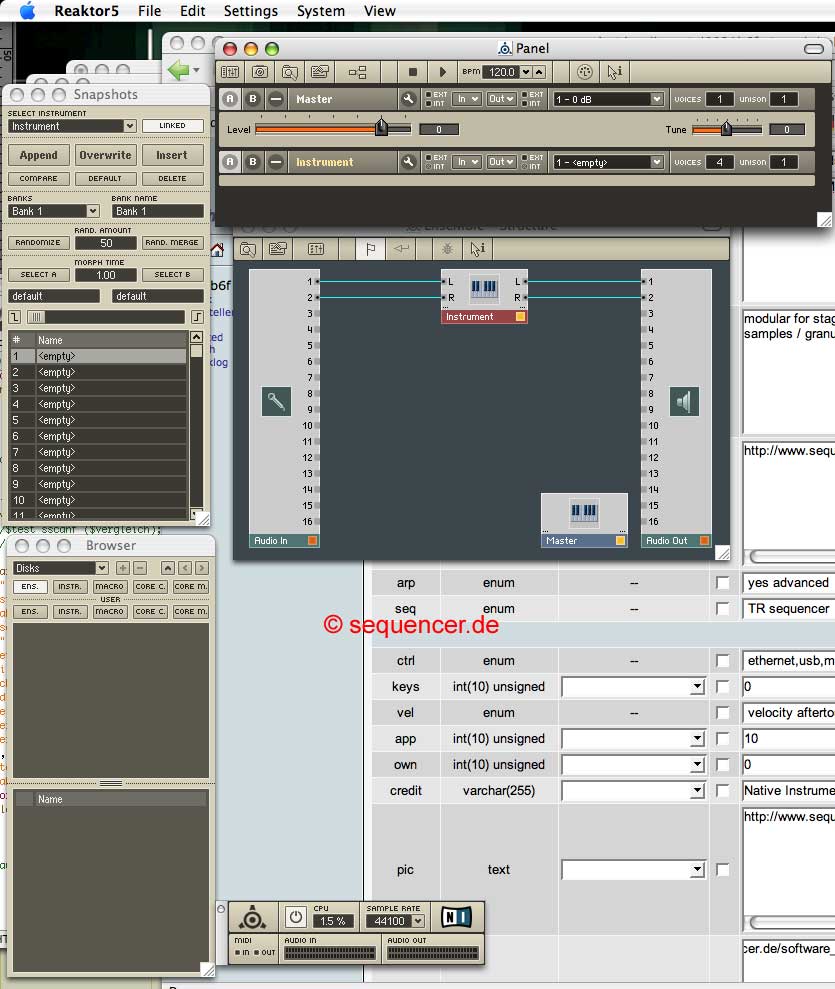This screenshot has height=989, width=835.
Task: Open the View menu
Action: [380, 11]
